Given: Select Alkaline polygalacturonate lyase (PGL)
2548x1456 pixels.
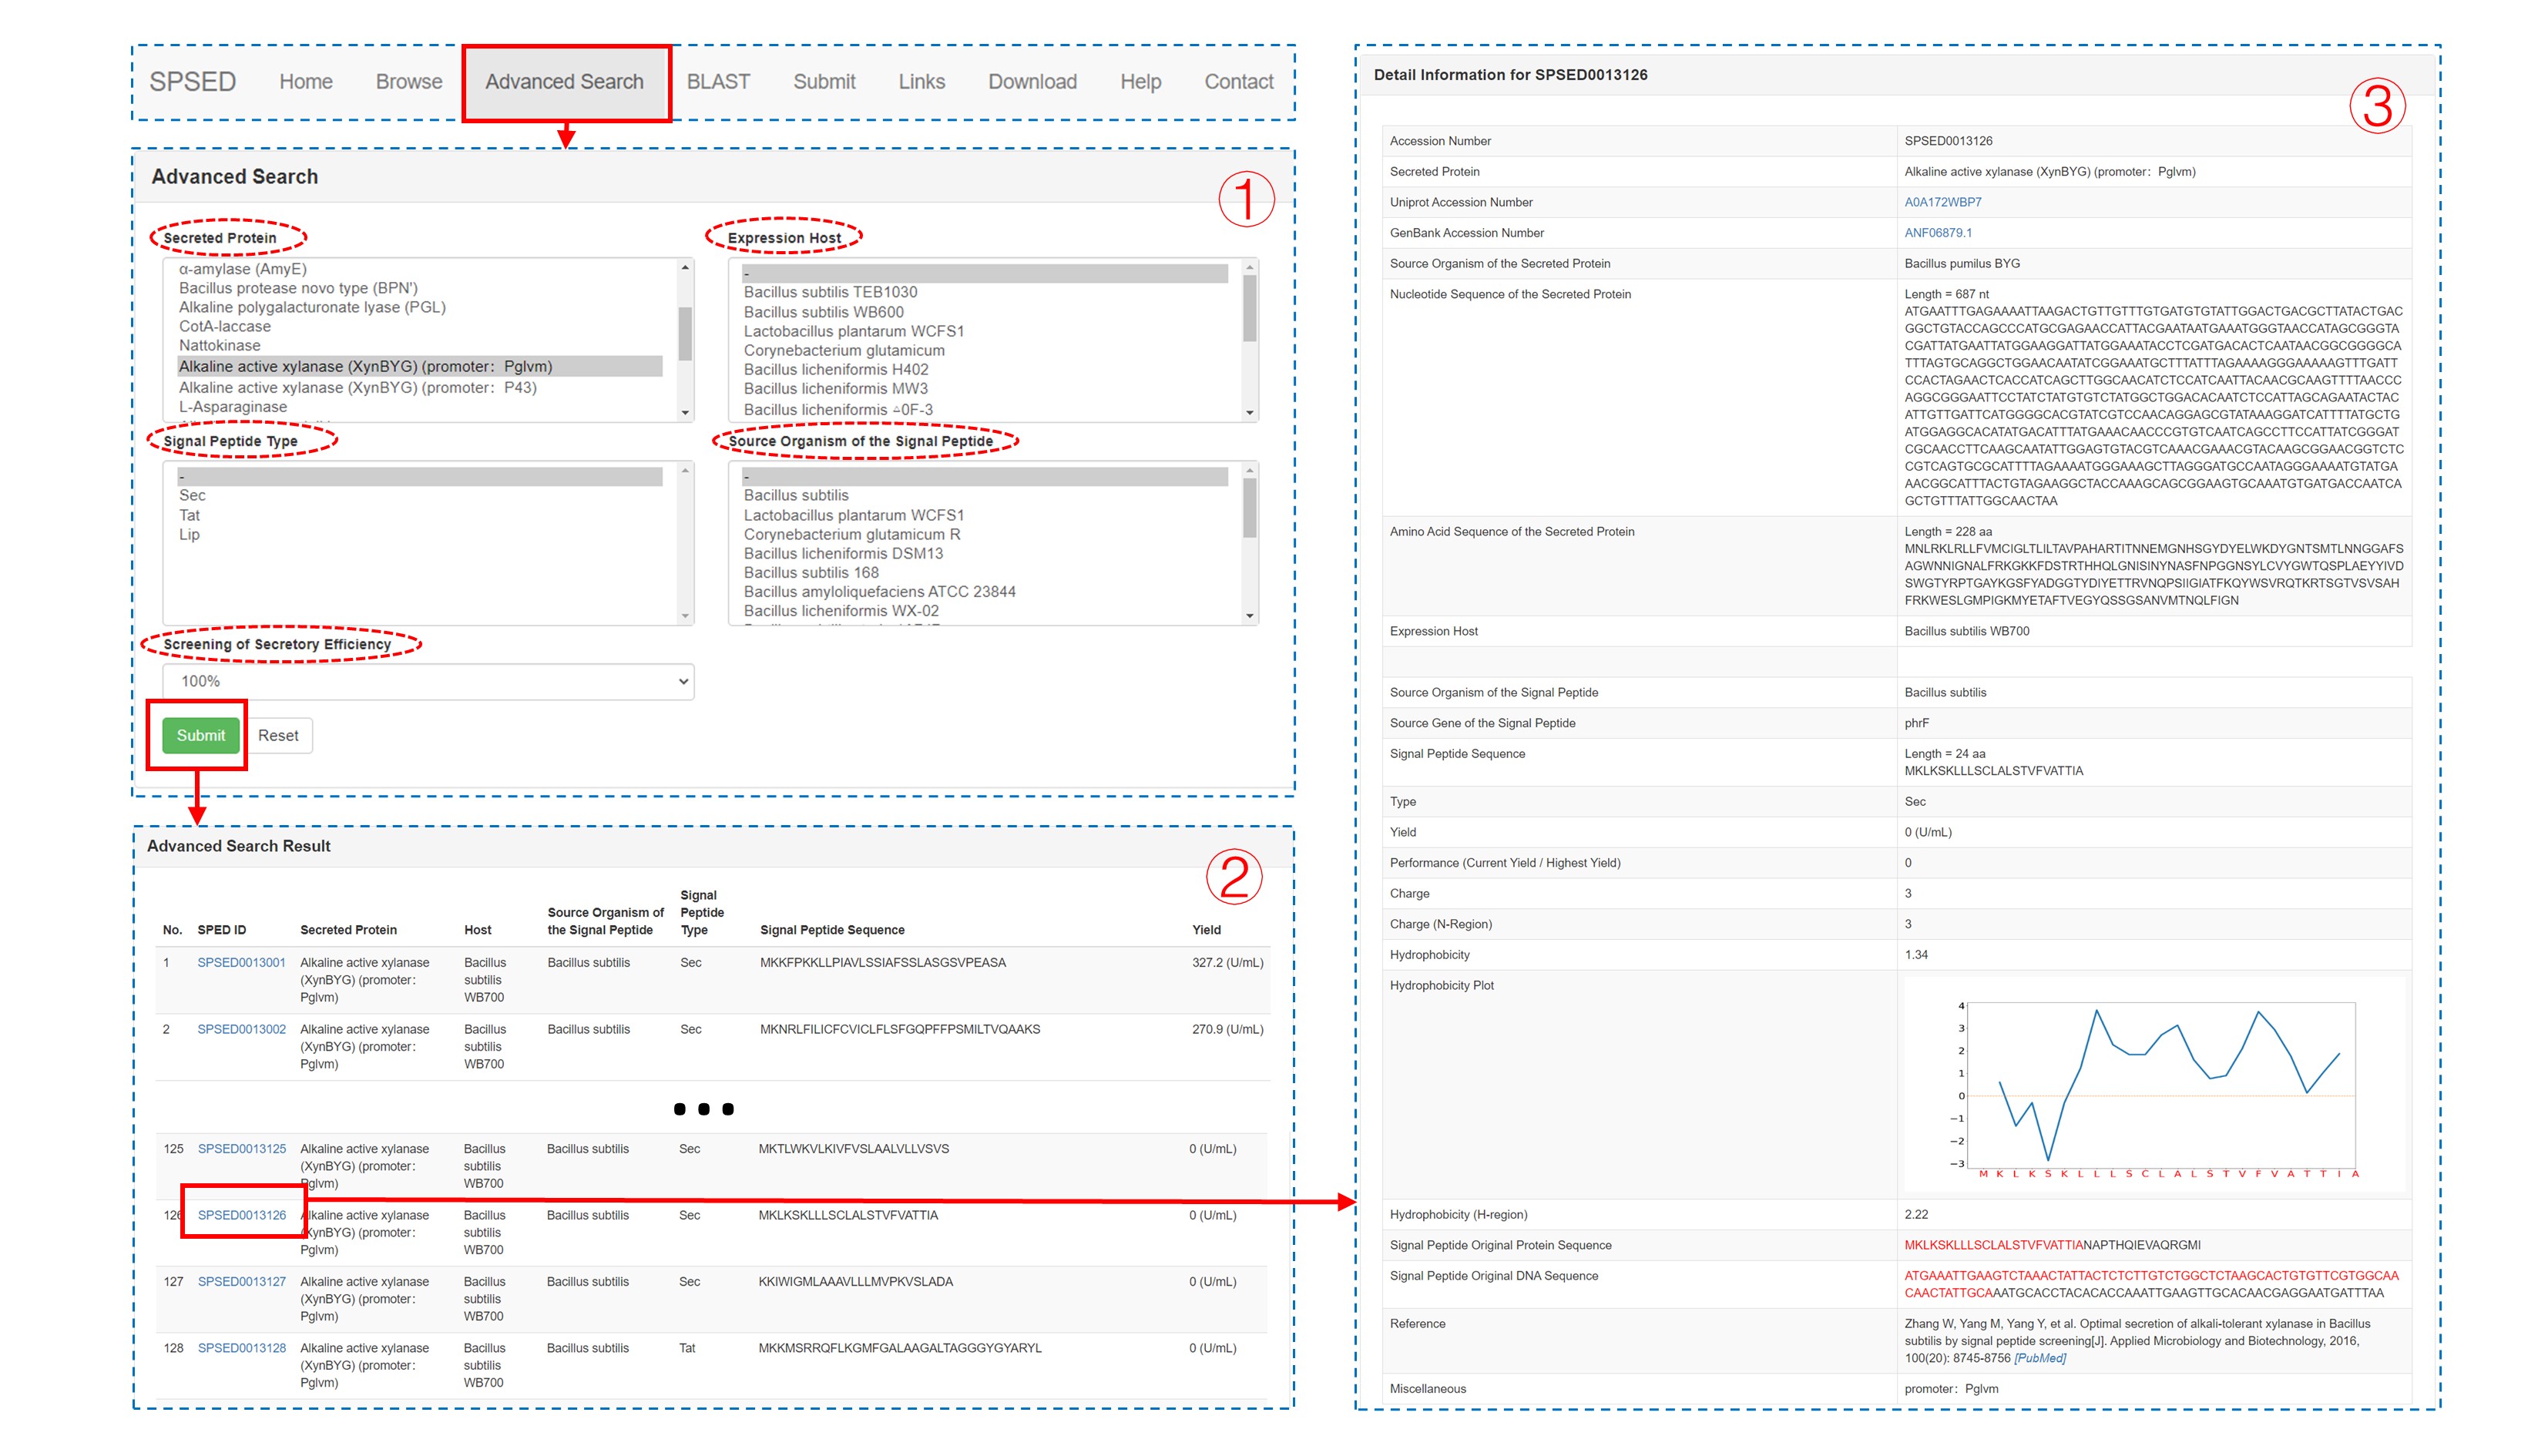Looking at the screenshot, I should pyautogui.click(x=312, y=307).
